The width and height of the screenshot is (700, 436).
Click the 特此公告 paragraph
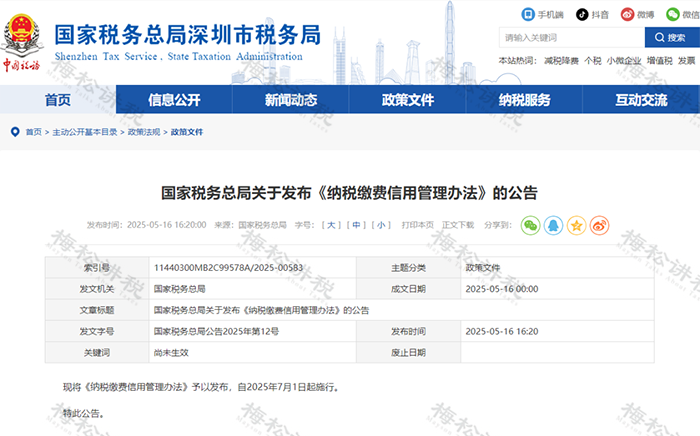(84, 414)
